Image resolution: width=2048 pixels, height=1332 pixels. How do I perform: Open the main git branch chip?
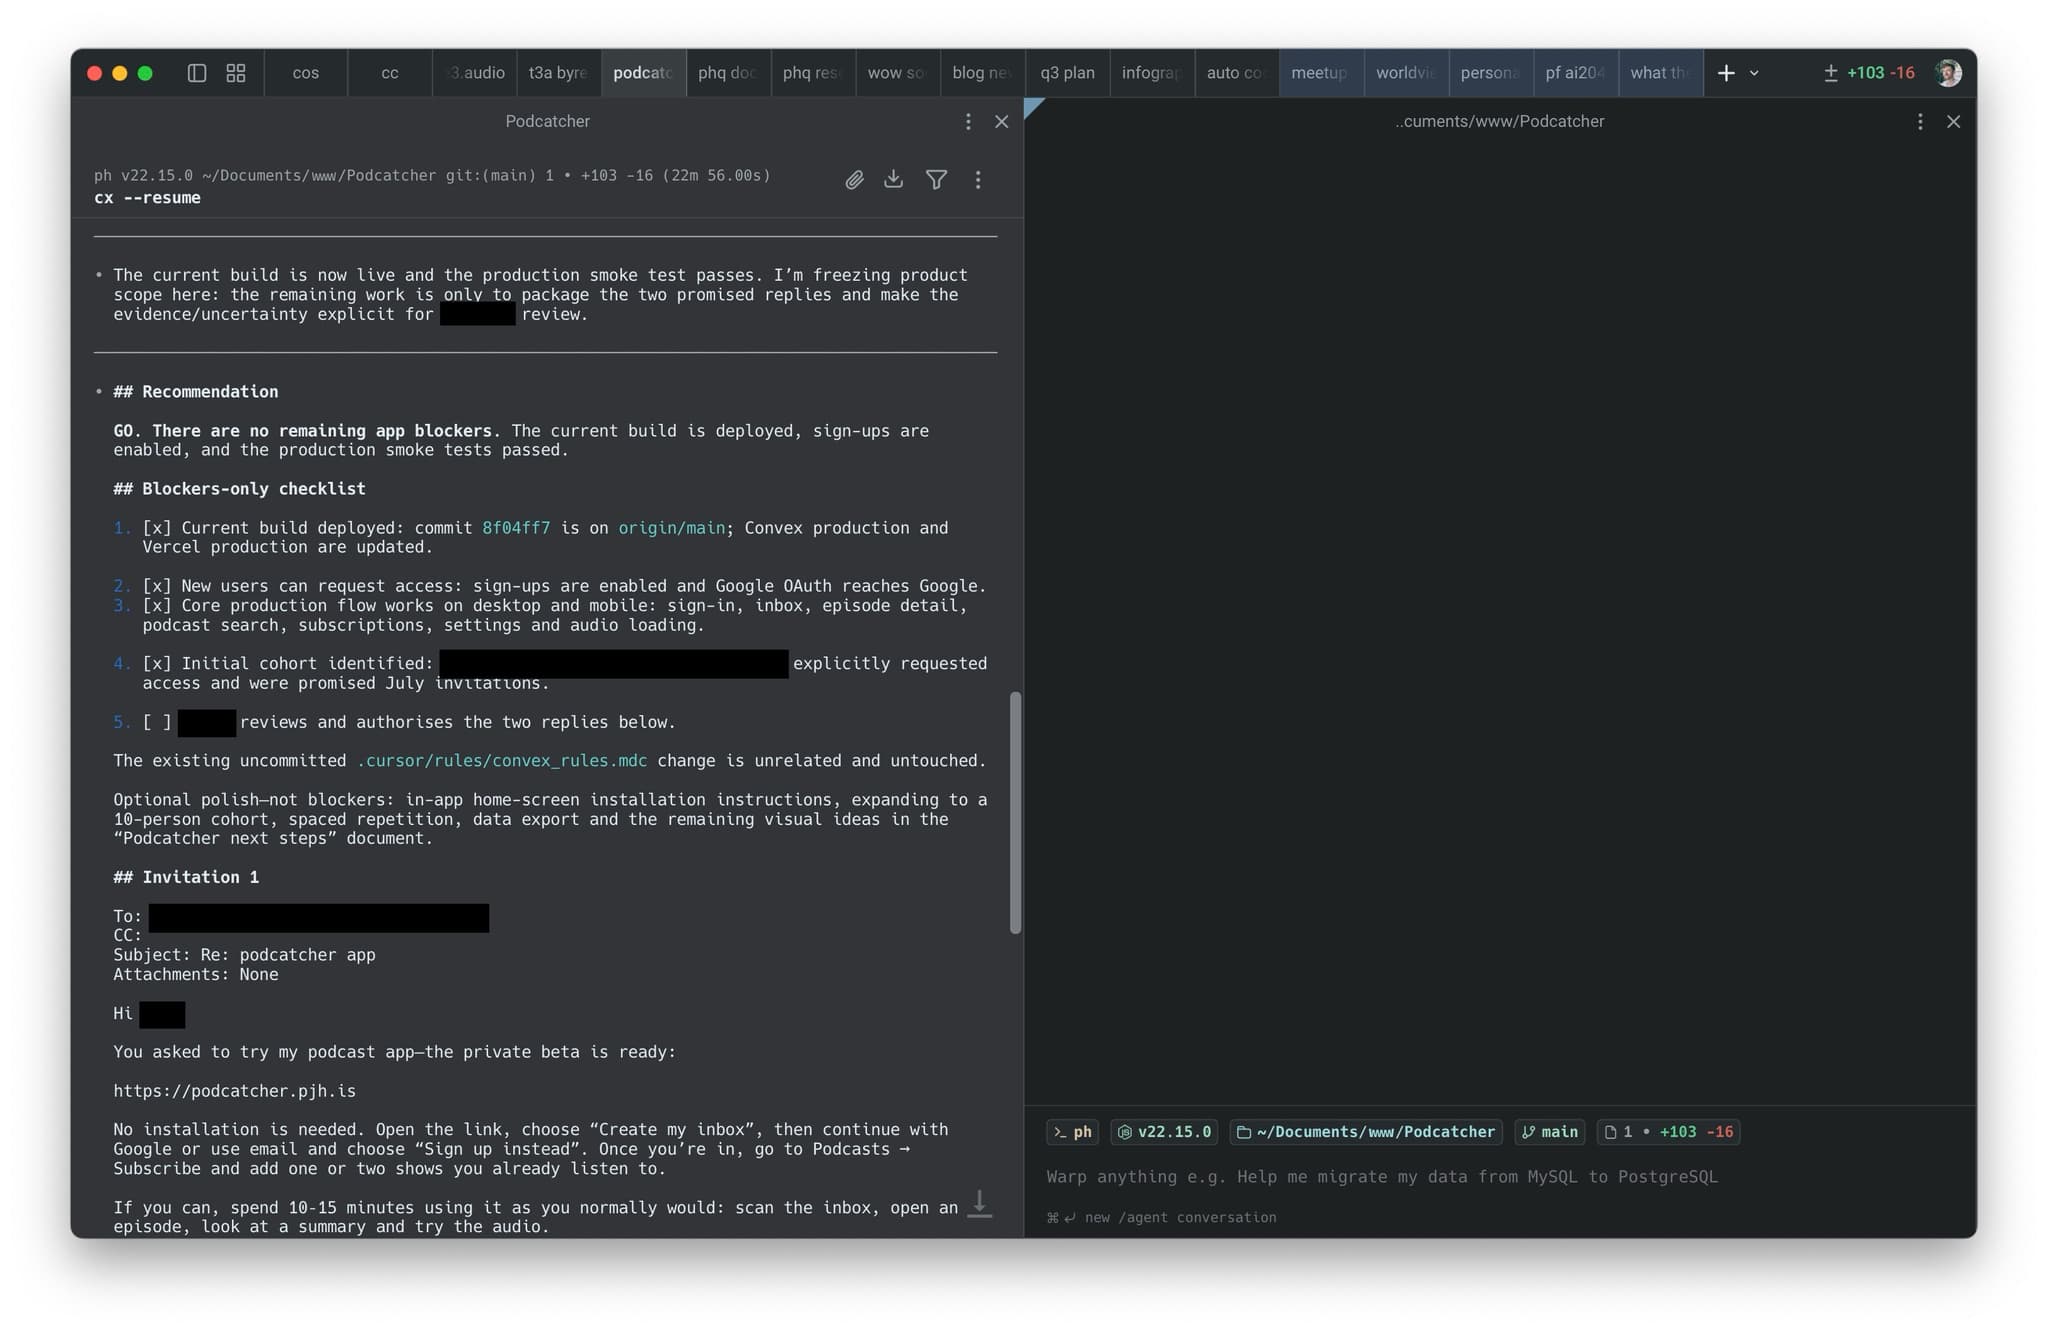click(x=1550, y=1132)
